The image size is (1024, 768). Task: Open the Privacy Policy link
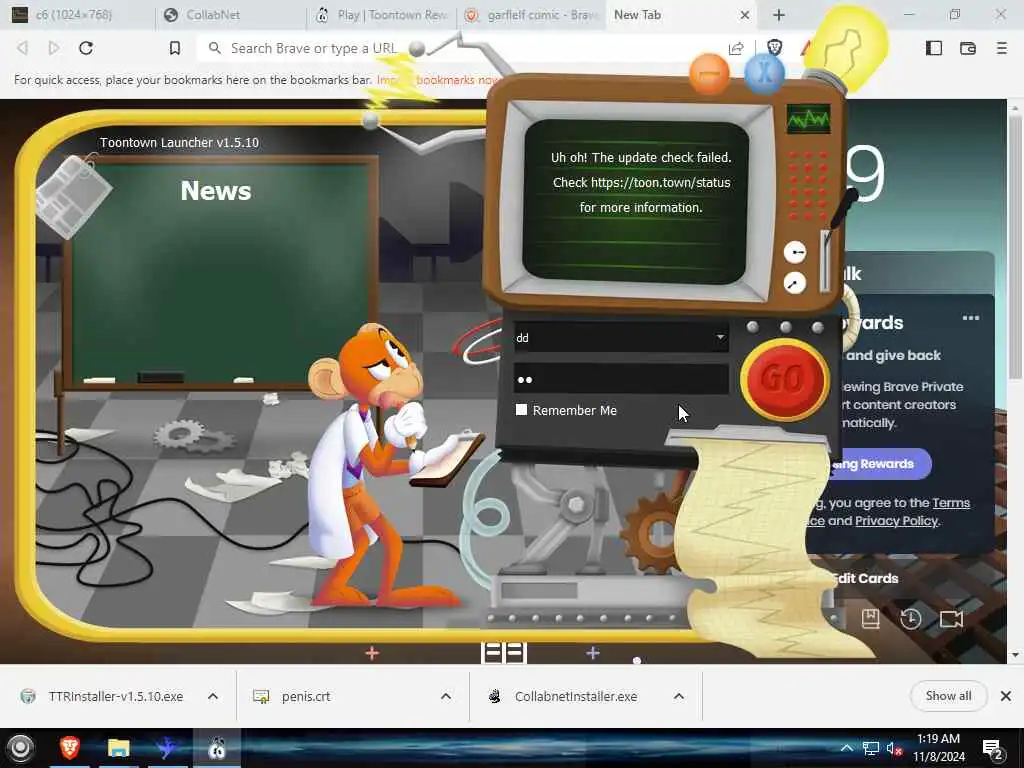896,520
